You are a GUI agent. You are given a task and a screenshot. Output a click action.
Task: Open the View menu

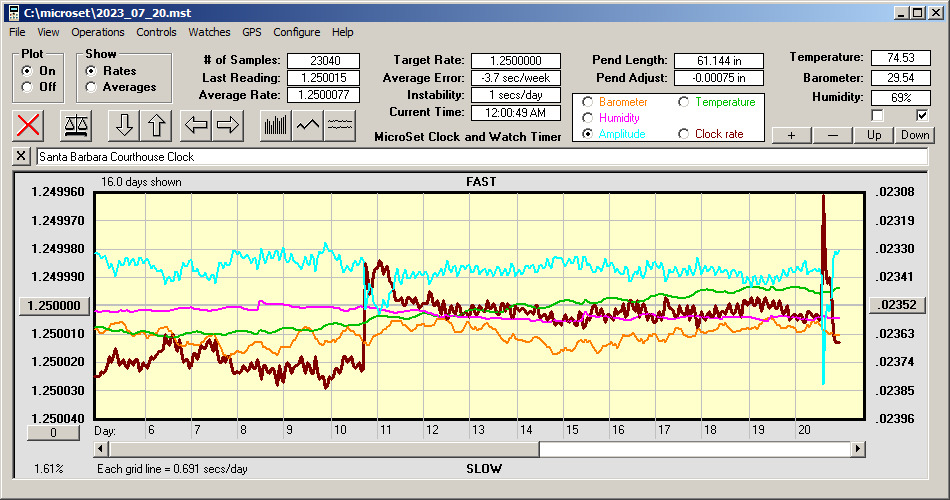point(48,32)
